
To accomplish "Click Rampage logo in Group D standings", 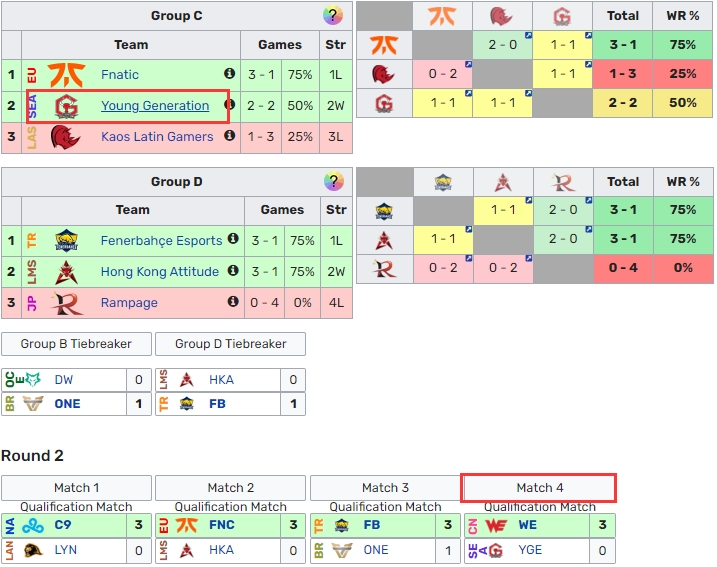I will pos(67,303).
